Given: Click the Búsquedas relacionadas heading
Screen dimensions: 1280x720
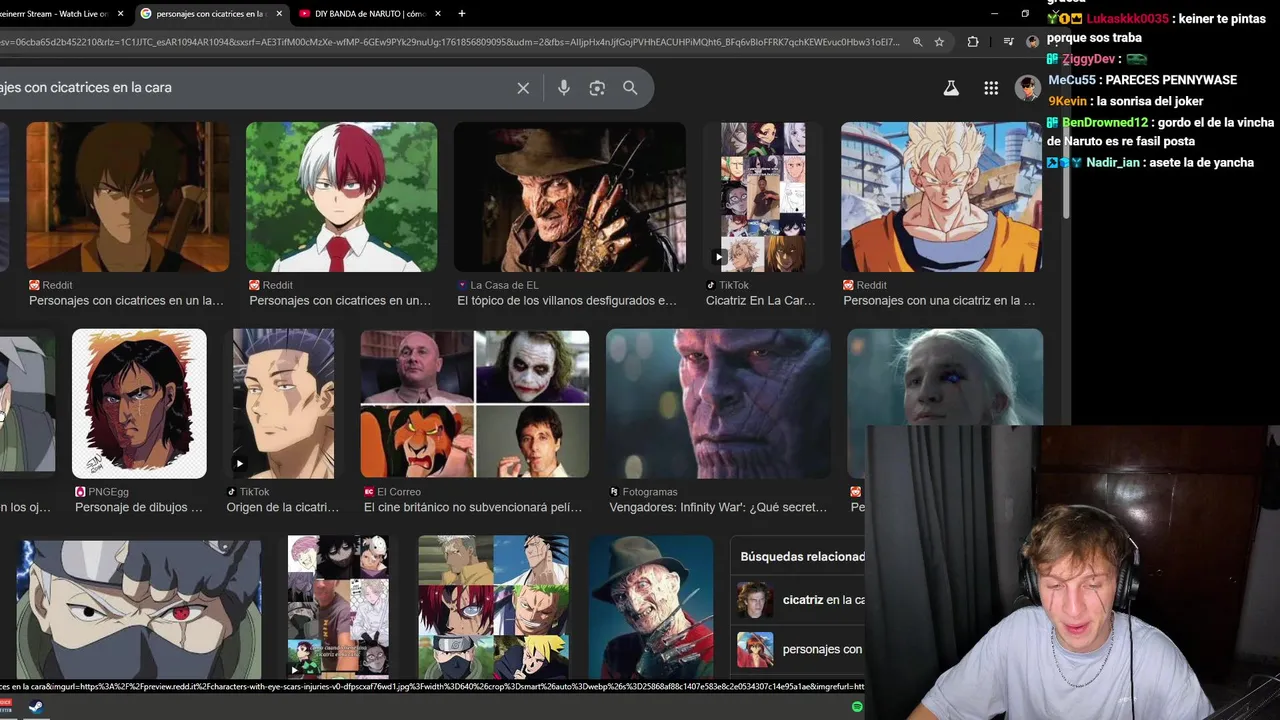Looking at the screenshot, I should pos(802,556).
